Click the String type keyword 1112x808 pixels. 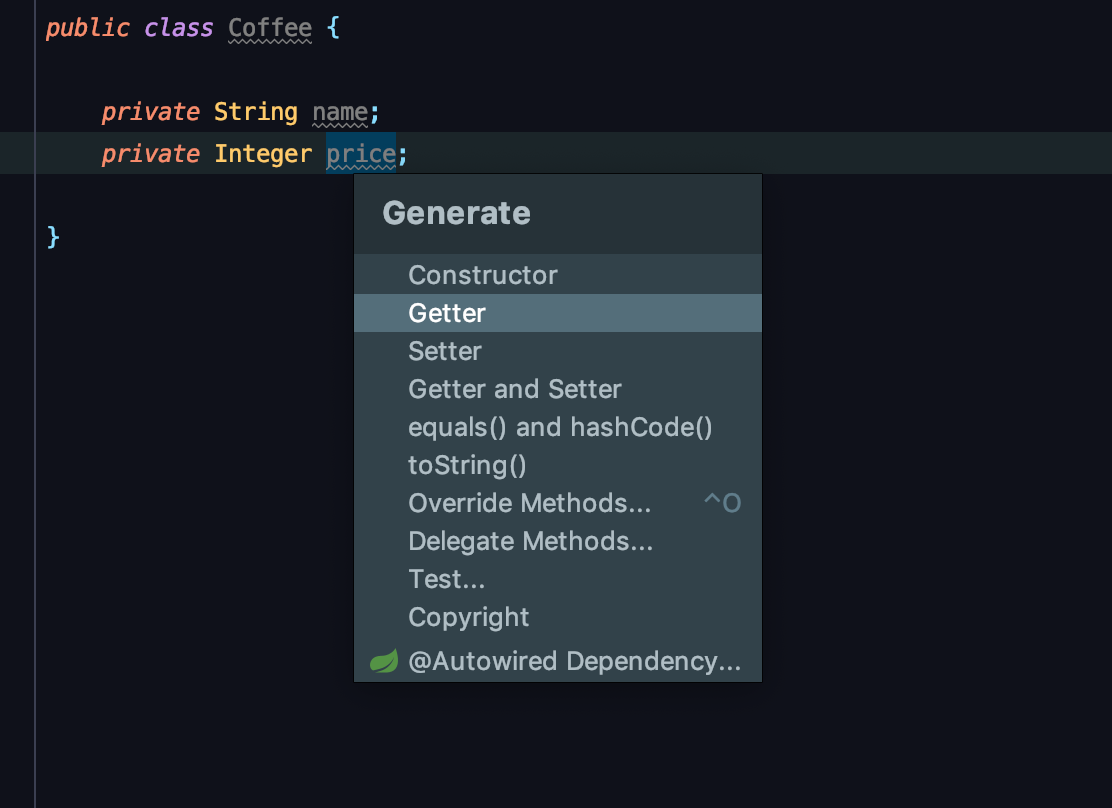tap(256, 112)
